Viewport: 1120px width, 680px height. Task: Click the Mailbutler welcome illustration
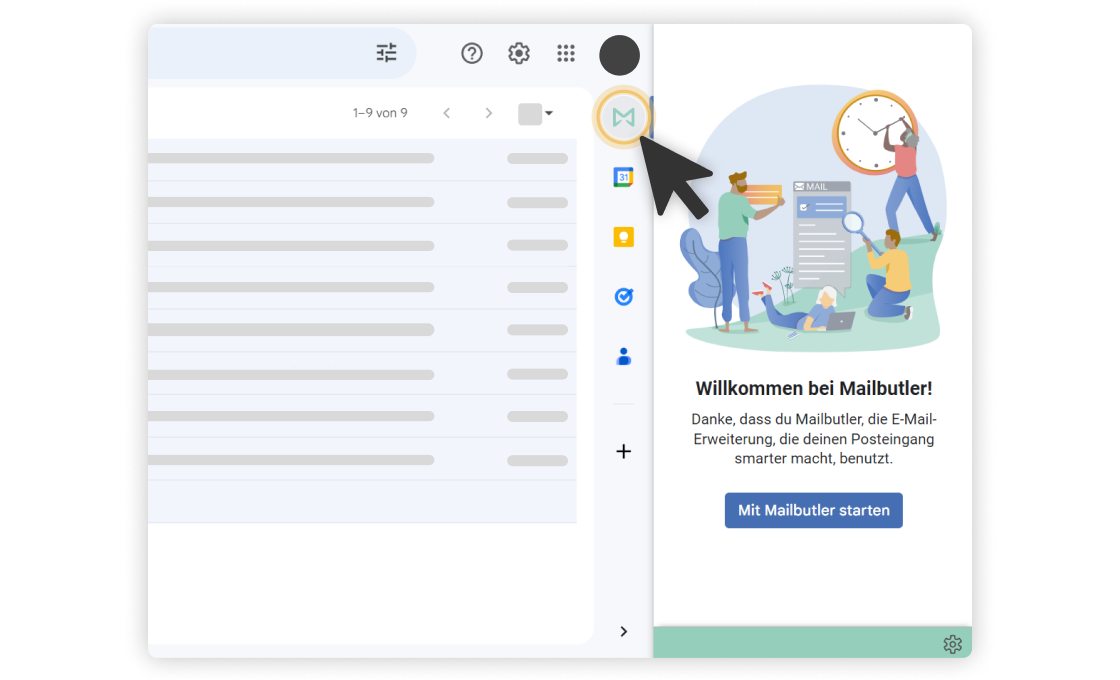tap(814, 218)
